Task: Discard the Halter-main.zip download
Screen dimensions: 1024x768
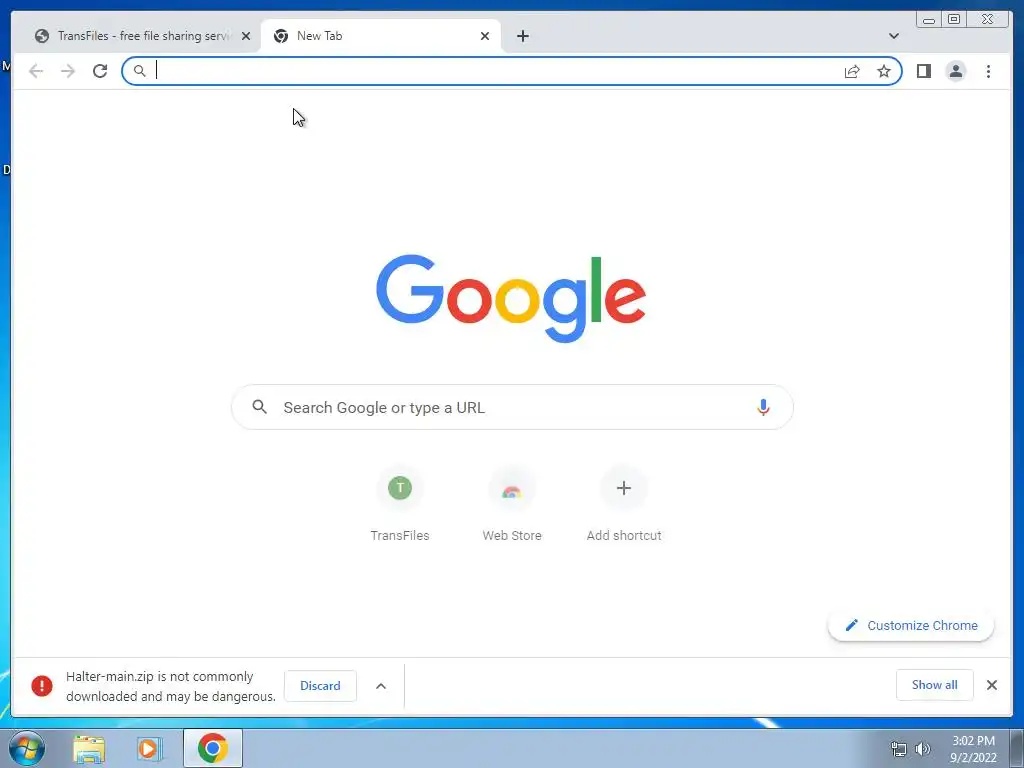Action: [320, 686]
